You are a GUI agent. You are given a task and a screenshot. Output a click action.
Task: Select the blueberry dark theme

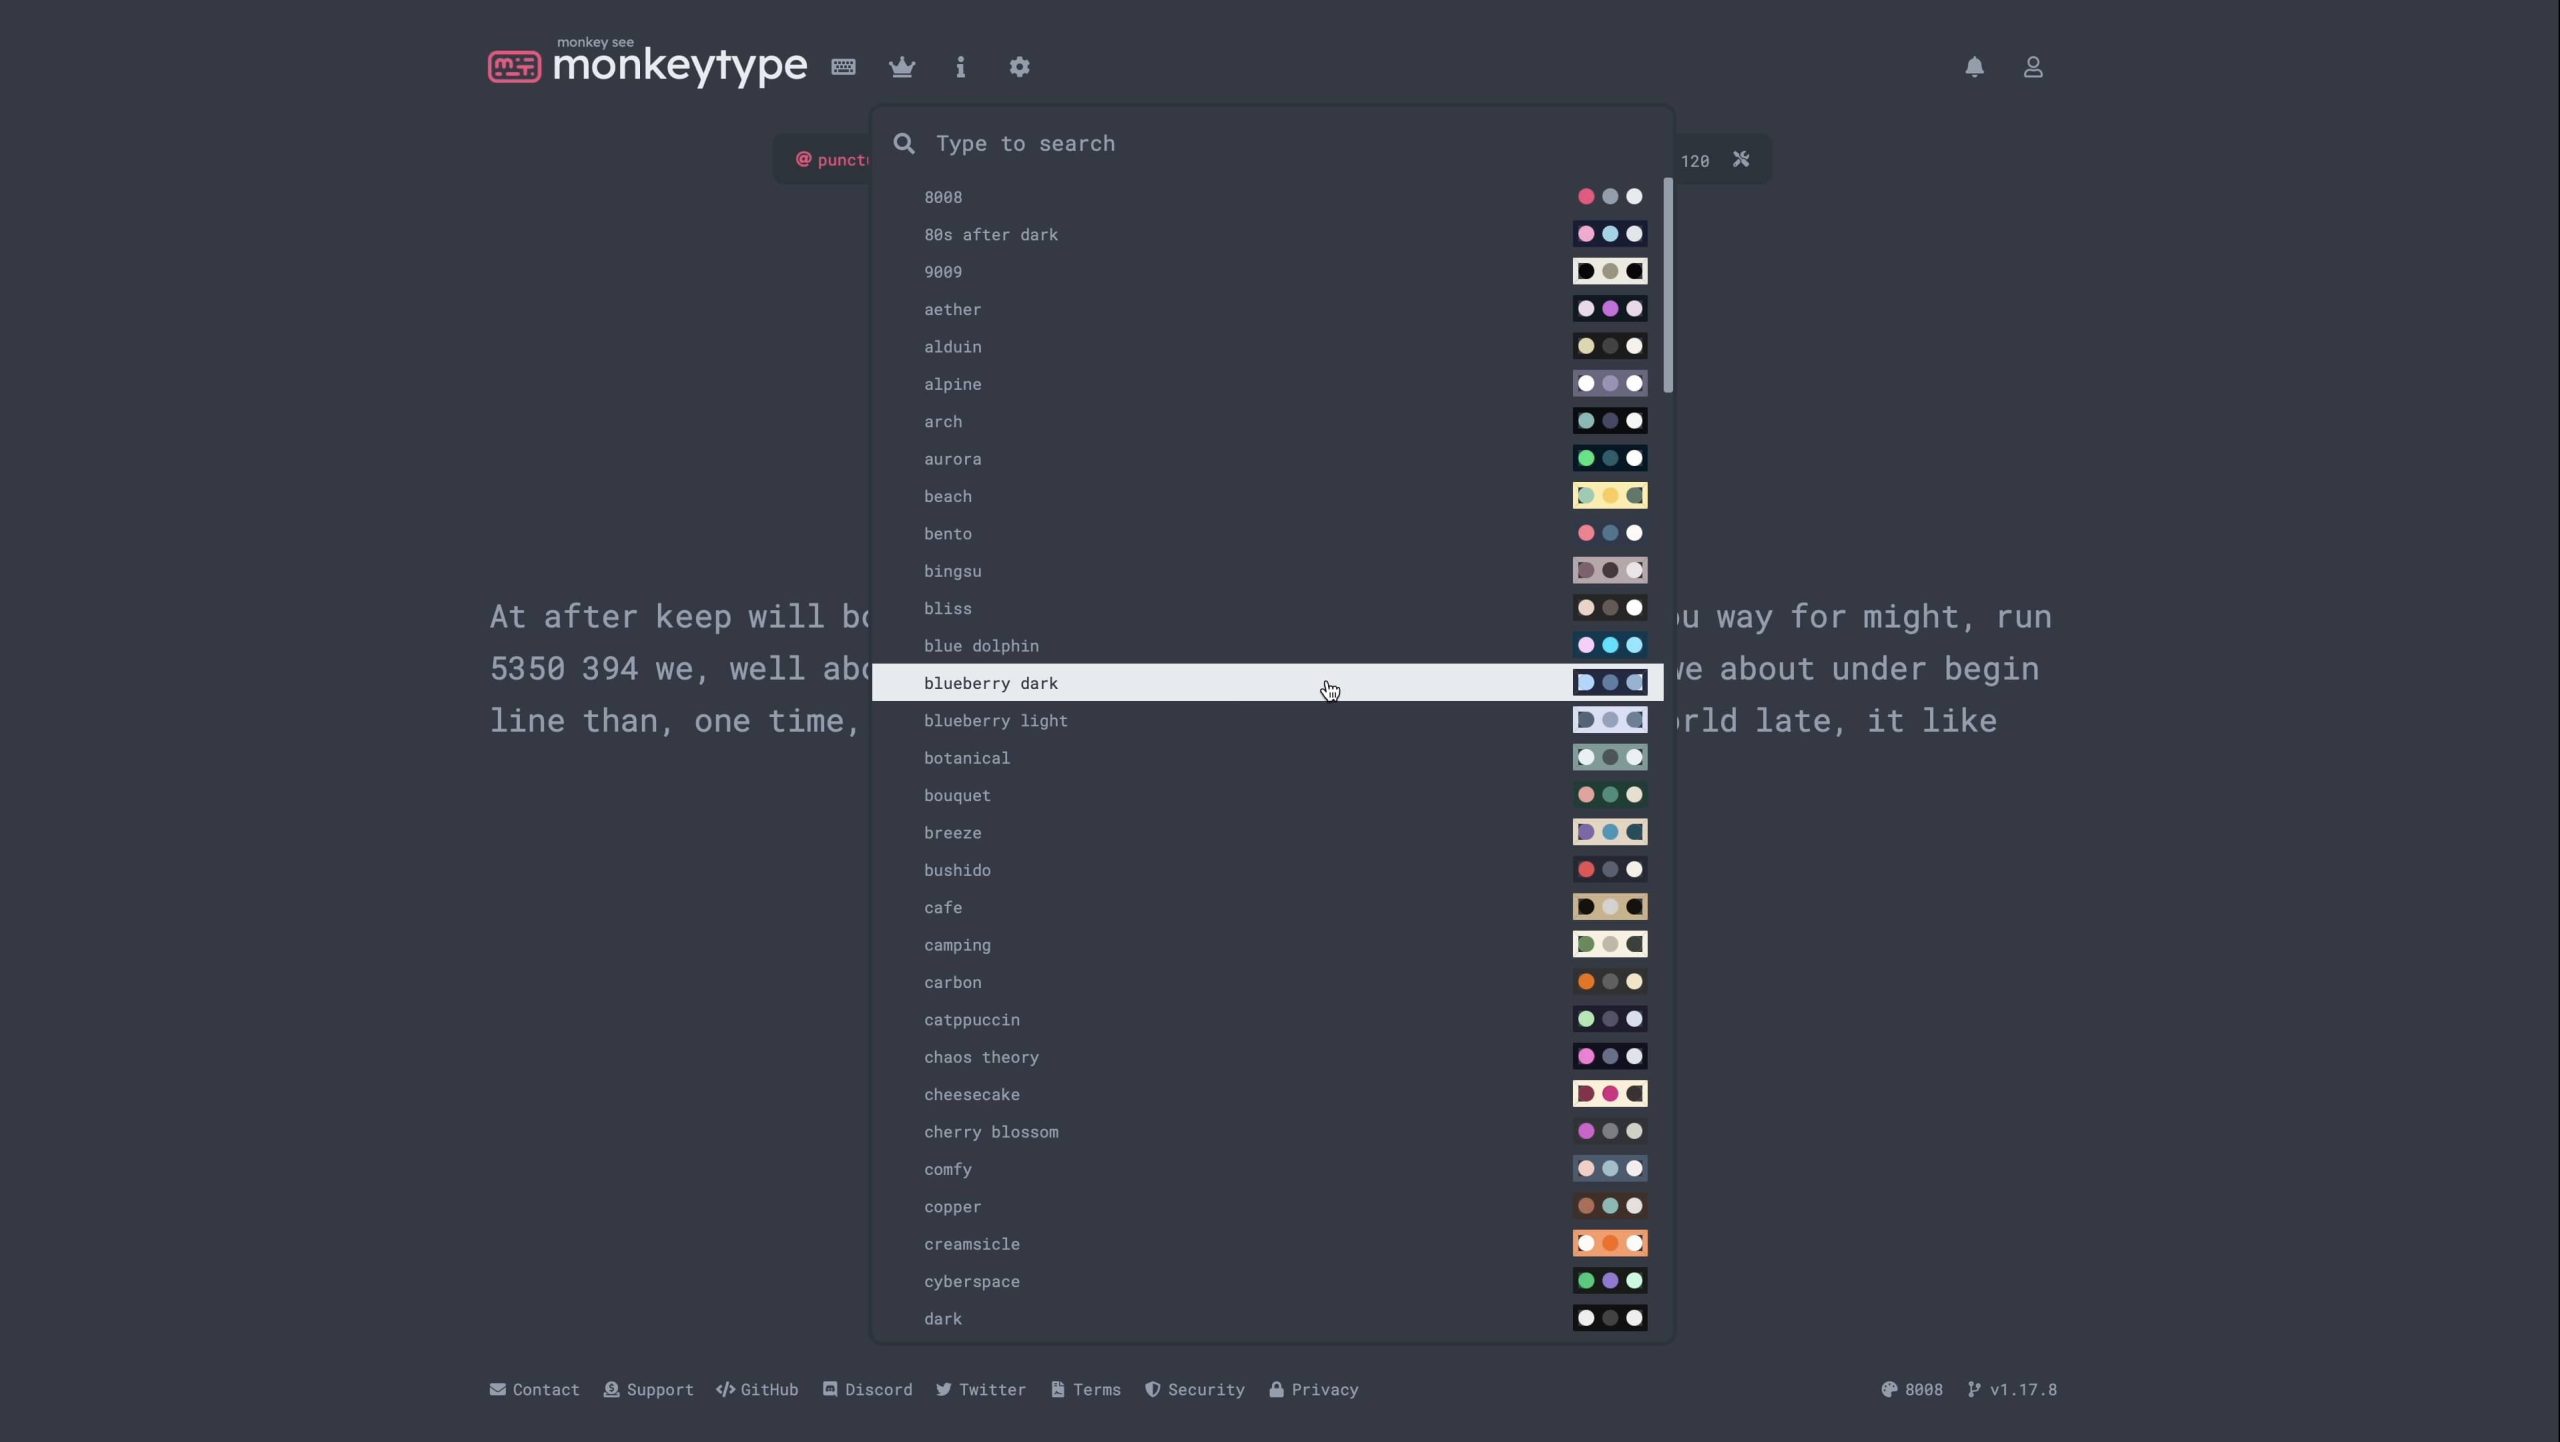[990, 683]
